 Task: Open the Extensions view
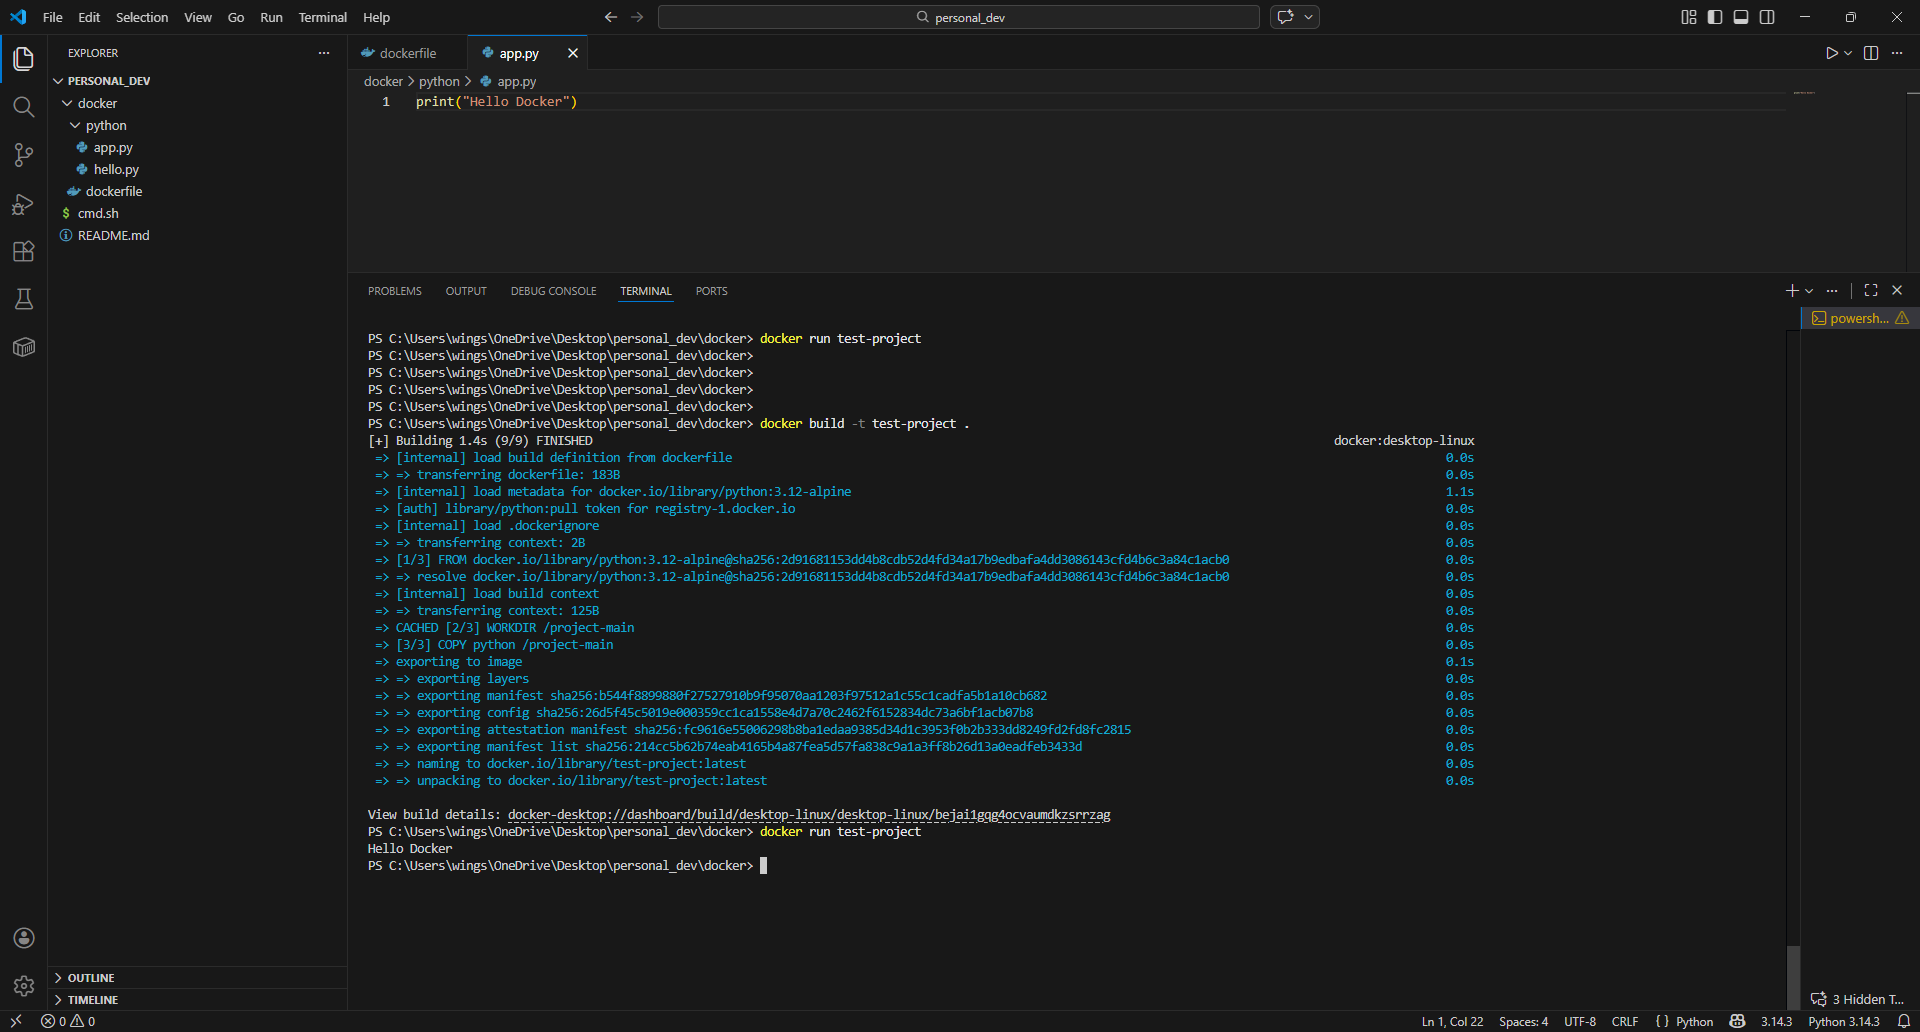24,252
